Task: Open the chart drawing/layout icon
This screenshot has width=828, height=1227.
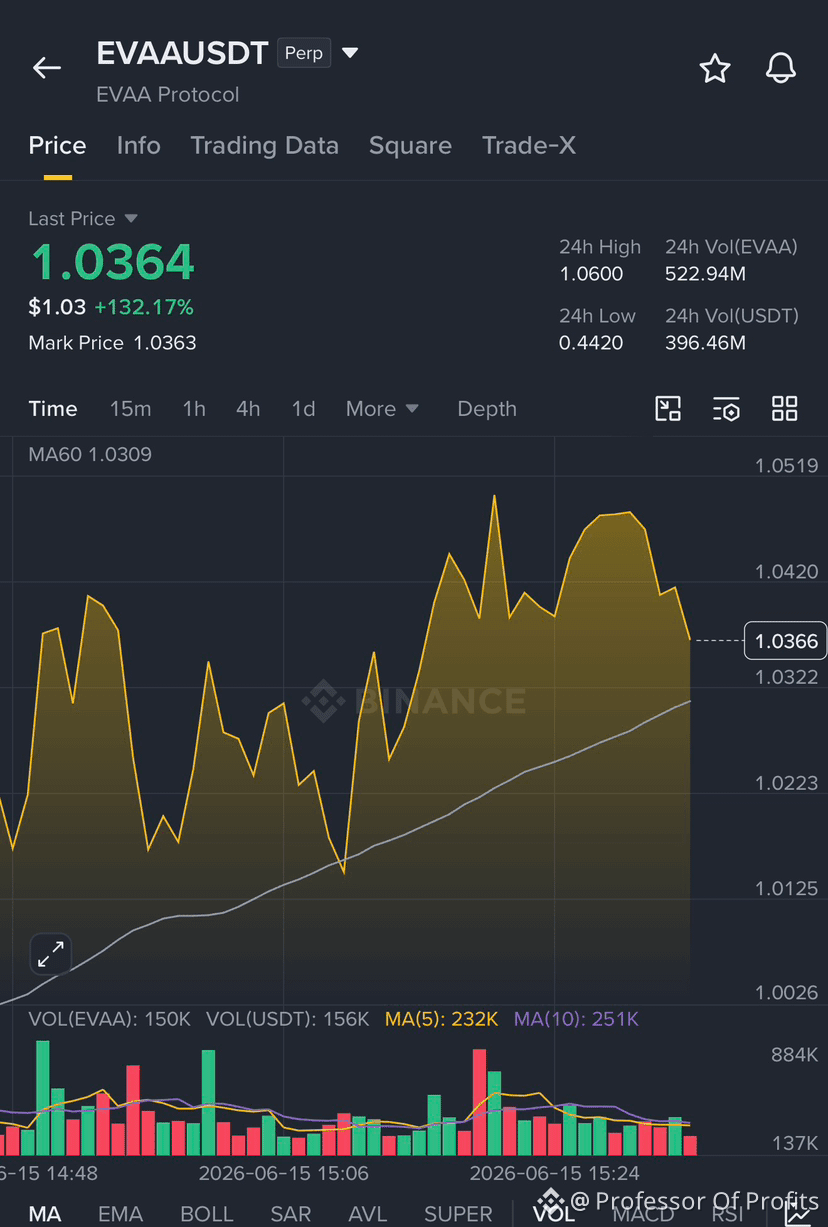Action: point(668,408)
